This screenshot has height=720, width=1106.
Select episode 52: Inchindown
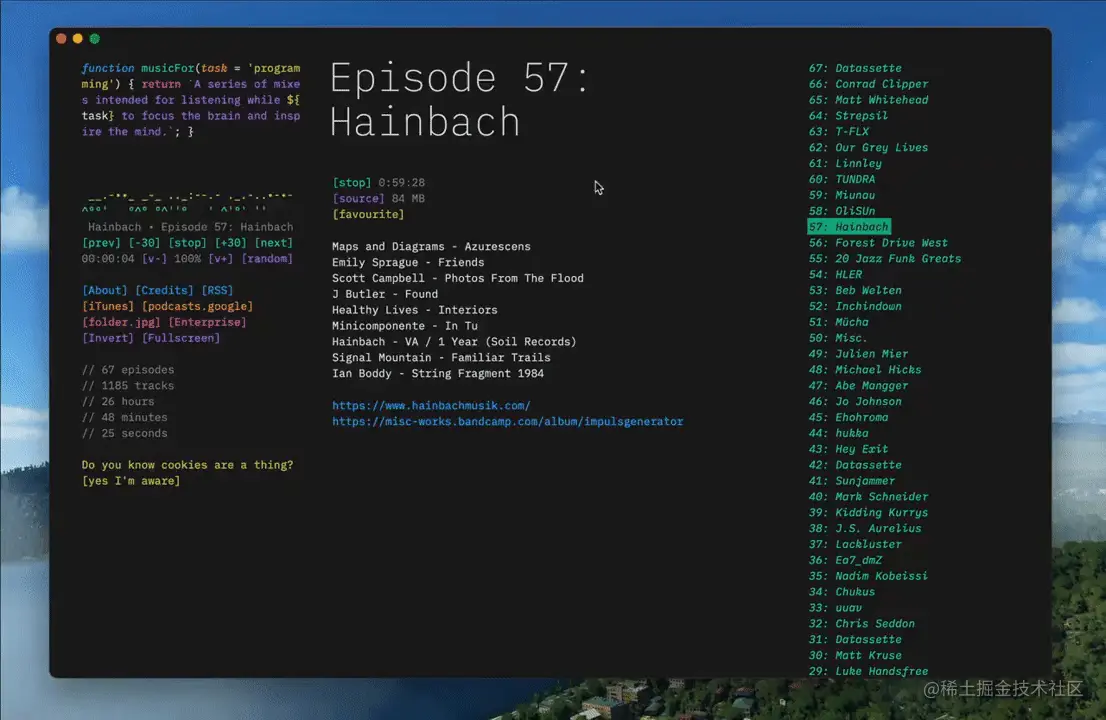pos(855,306)
